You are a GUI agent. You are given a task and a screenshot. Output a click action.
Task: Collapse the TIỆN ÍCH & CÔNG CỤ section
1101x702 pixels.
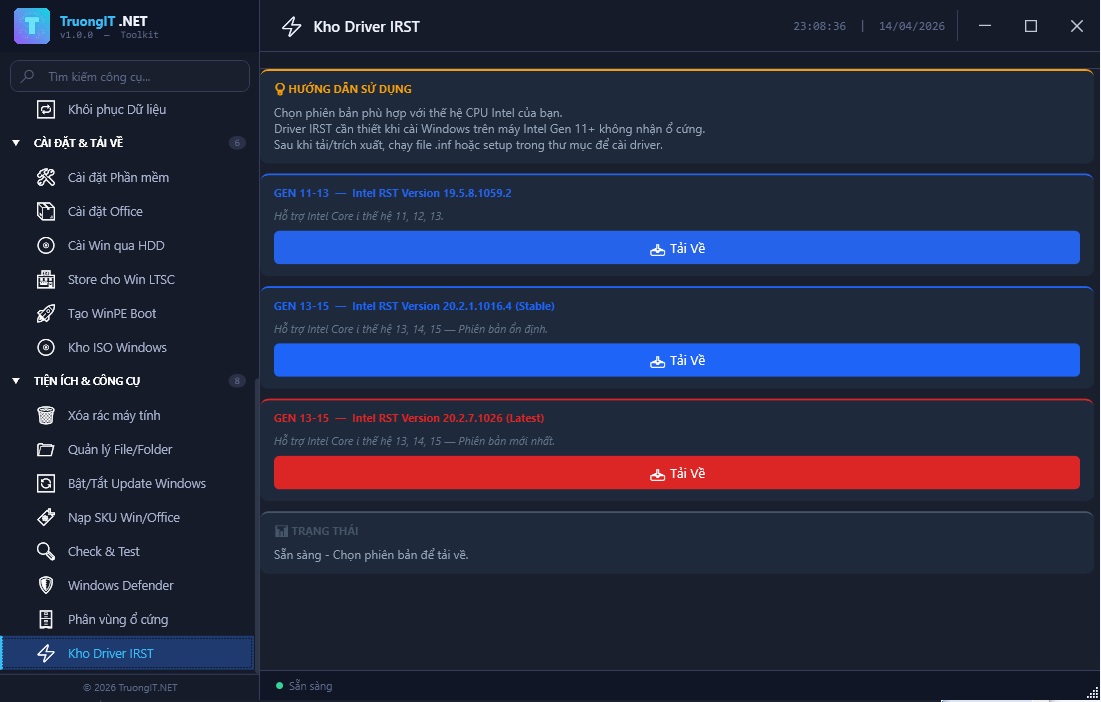point(16,381)
